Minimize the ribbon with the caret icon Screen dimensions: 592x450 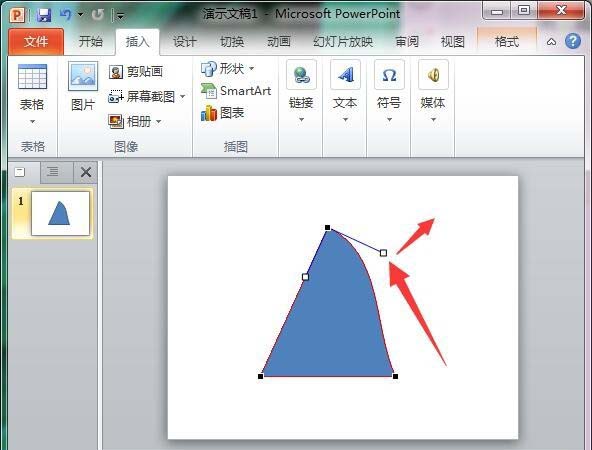pos(551,42)
